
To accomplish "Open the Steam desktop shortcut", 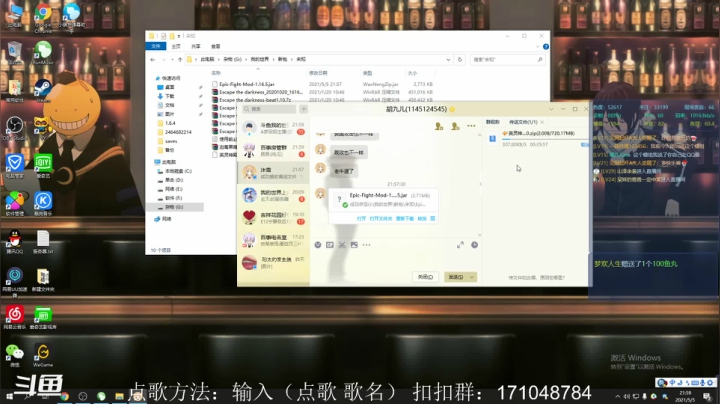I will coord(43,90).
